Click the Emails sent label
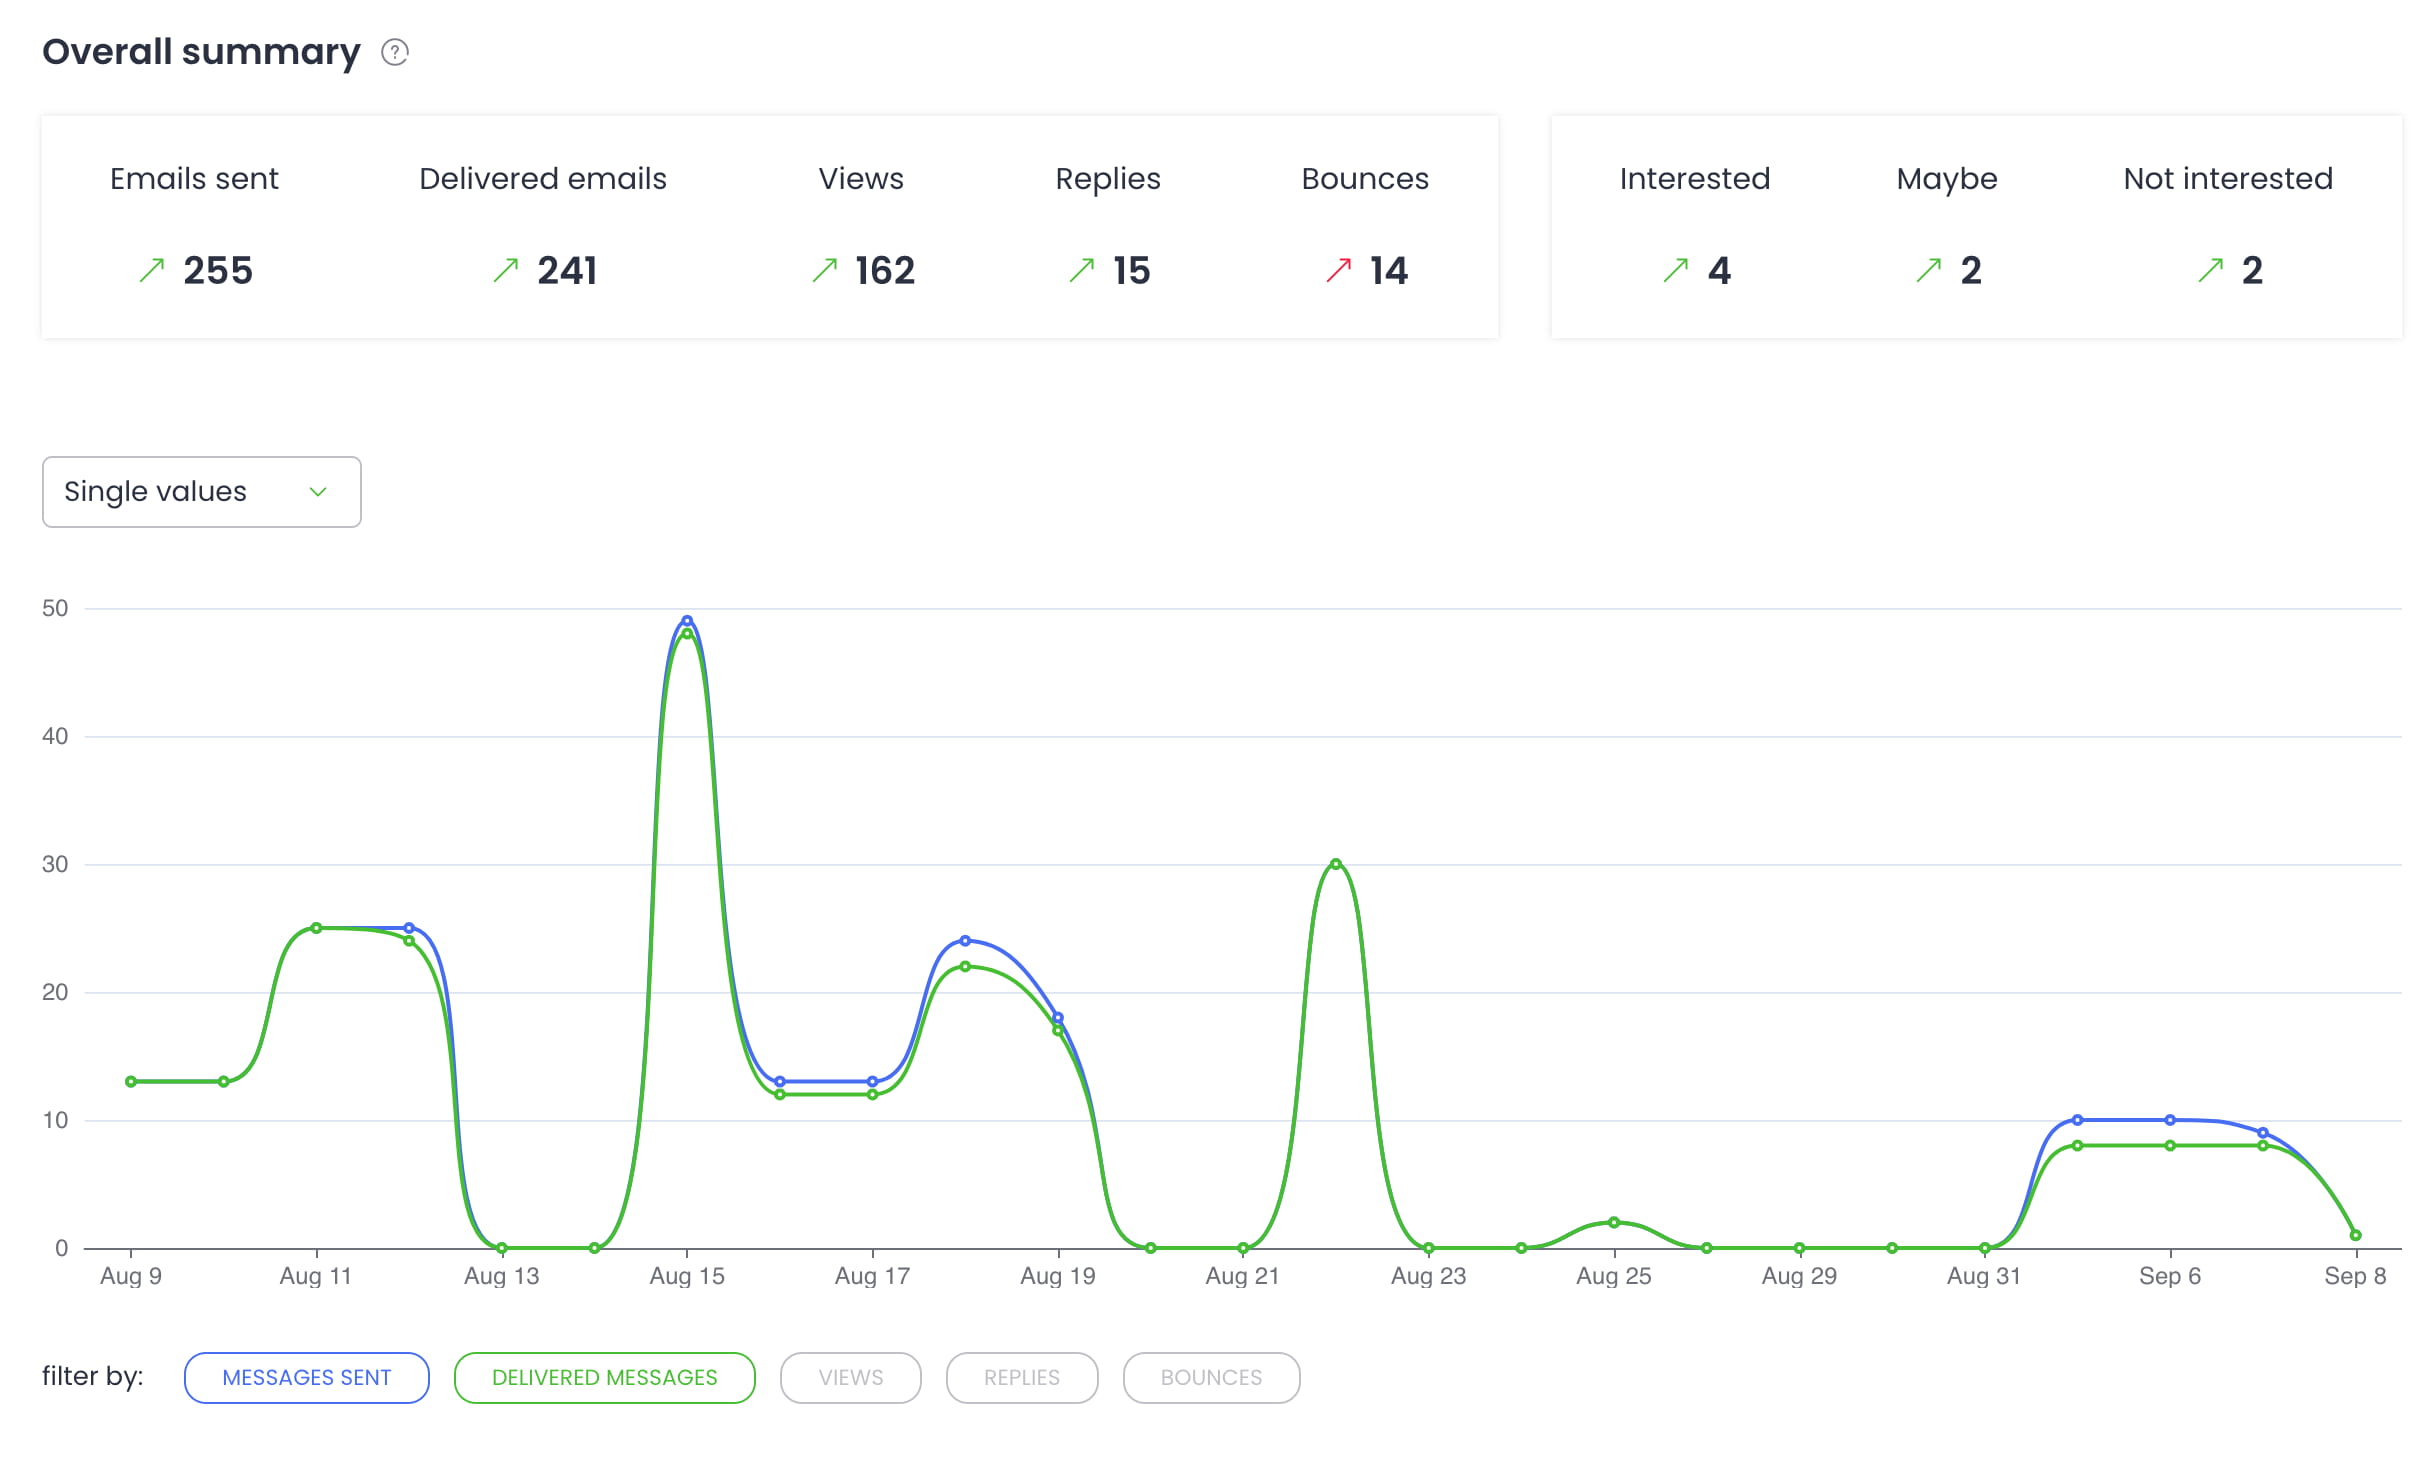The image size is (2430, 1474). click(194, 179)
